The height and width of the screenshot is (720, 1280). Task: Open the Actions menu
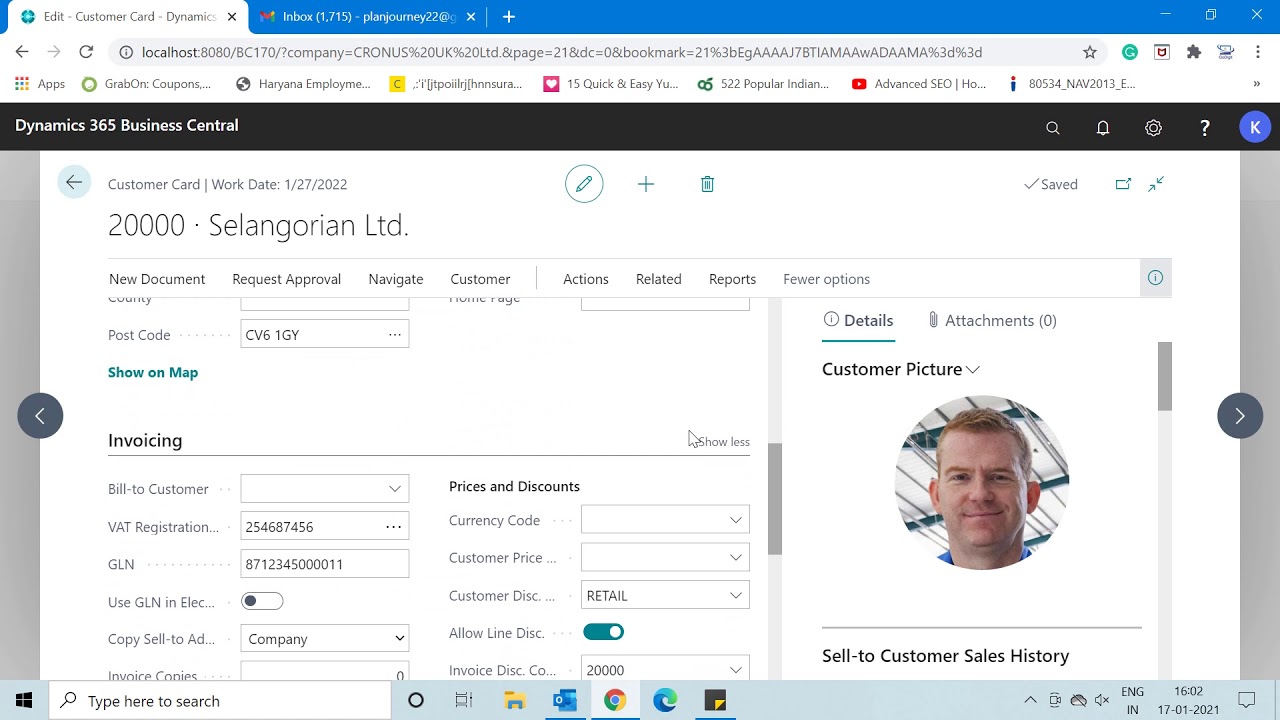point(585,279)
